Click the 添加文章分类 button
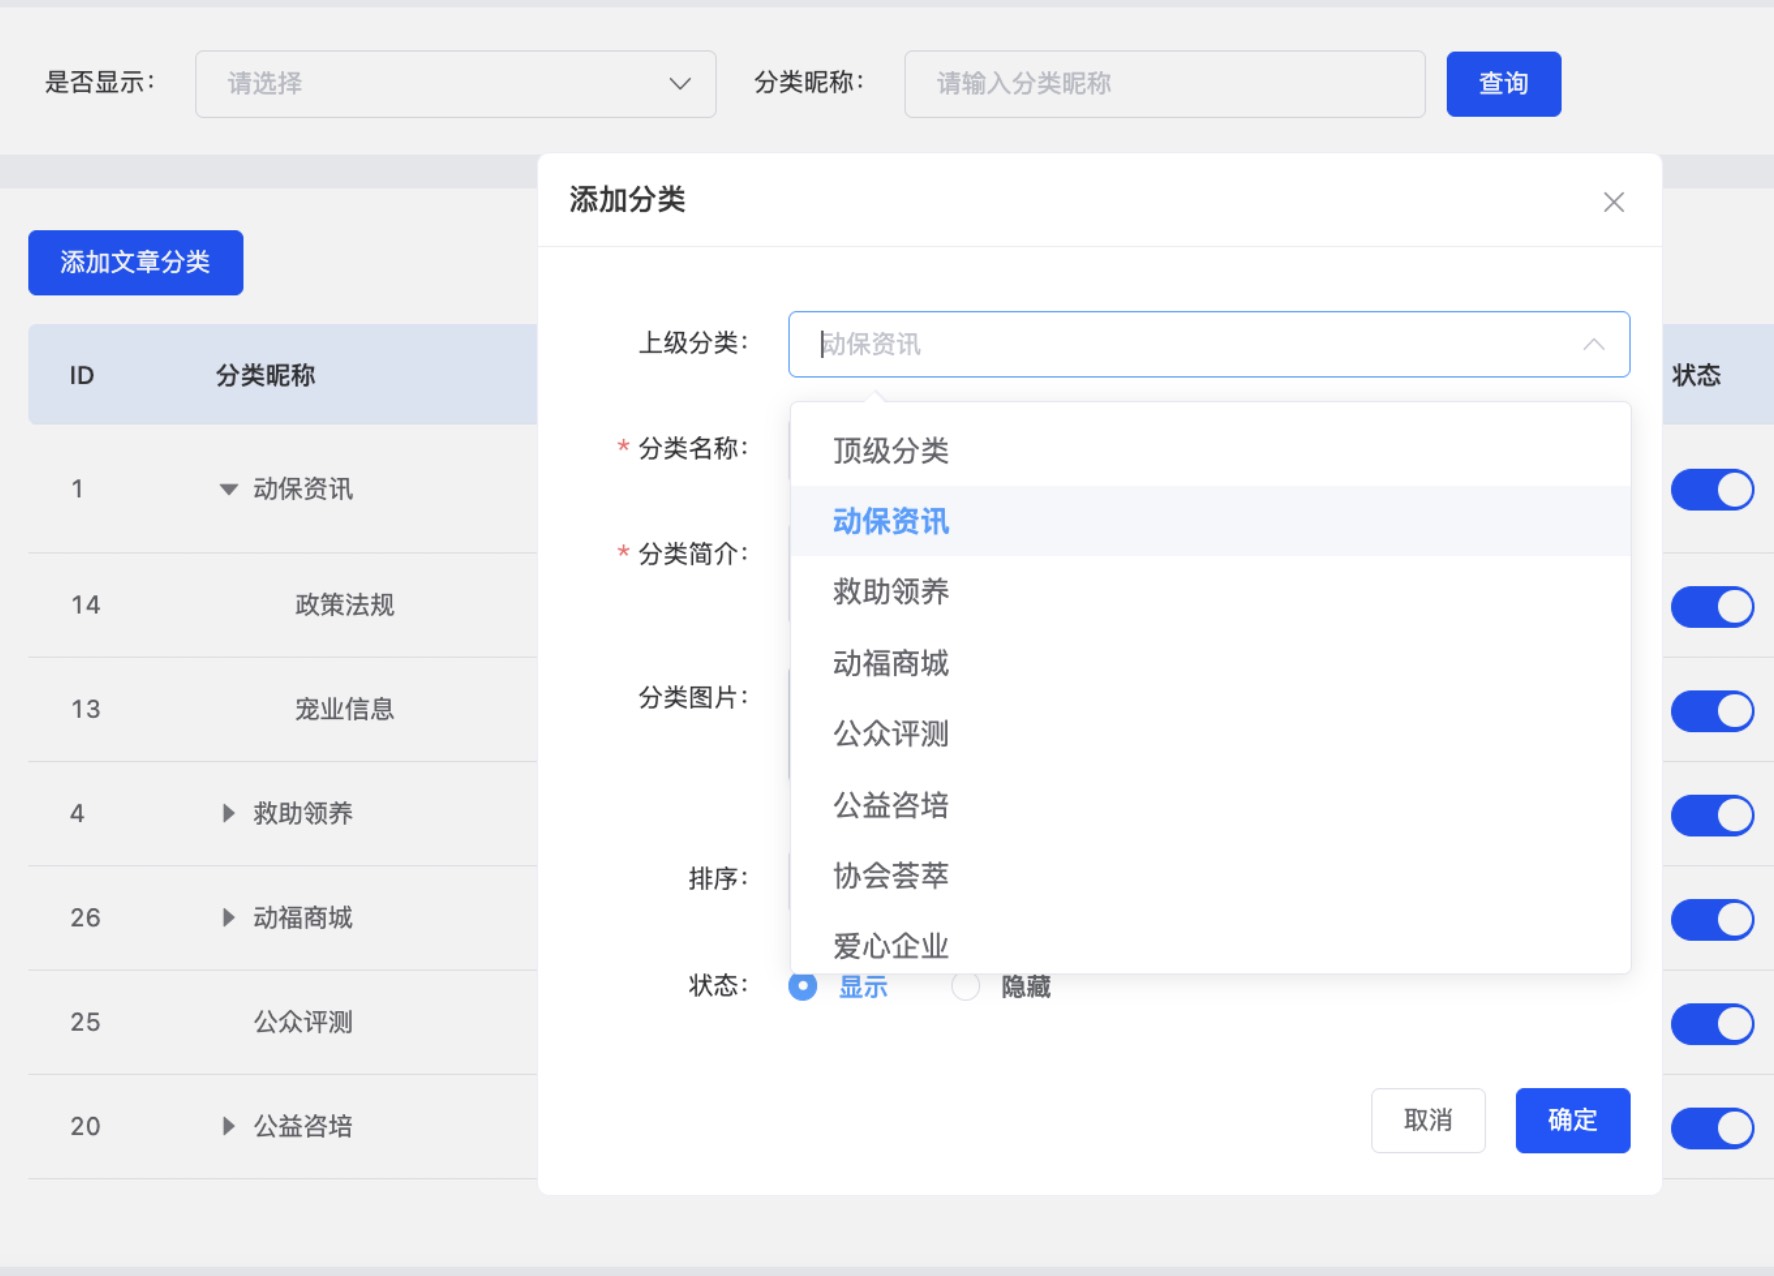Screen dimensions: 1774x1276 [x=136, y=262]
